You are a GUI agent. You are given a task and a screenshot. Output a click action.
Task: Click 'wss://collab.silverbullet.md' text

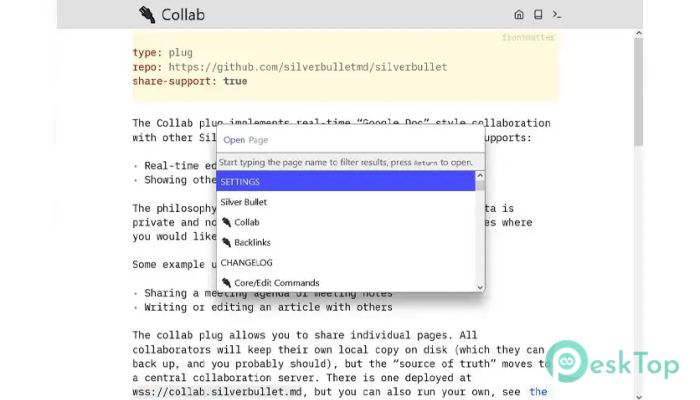217,392
